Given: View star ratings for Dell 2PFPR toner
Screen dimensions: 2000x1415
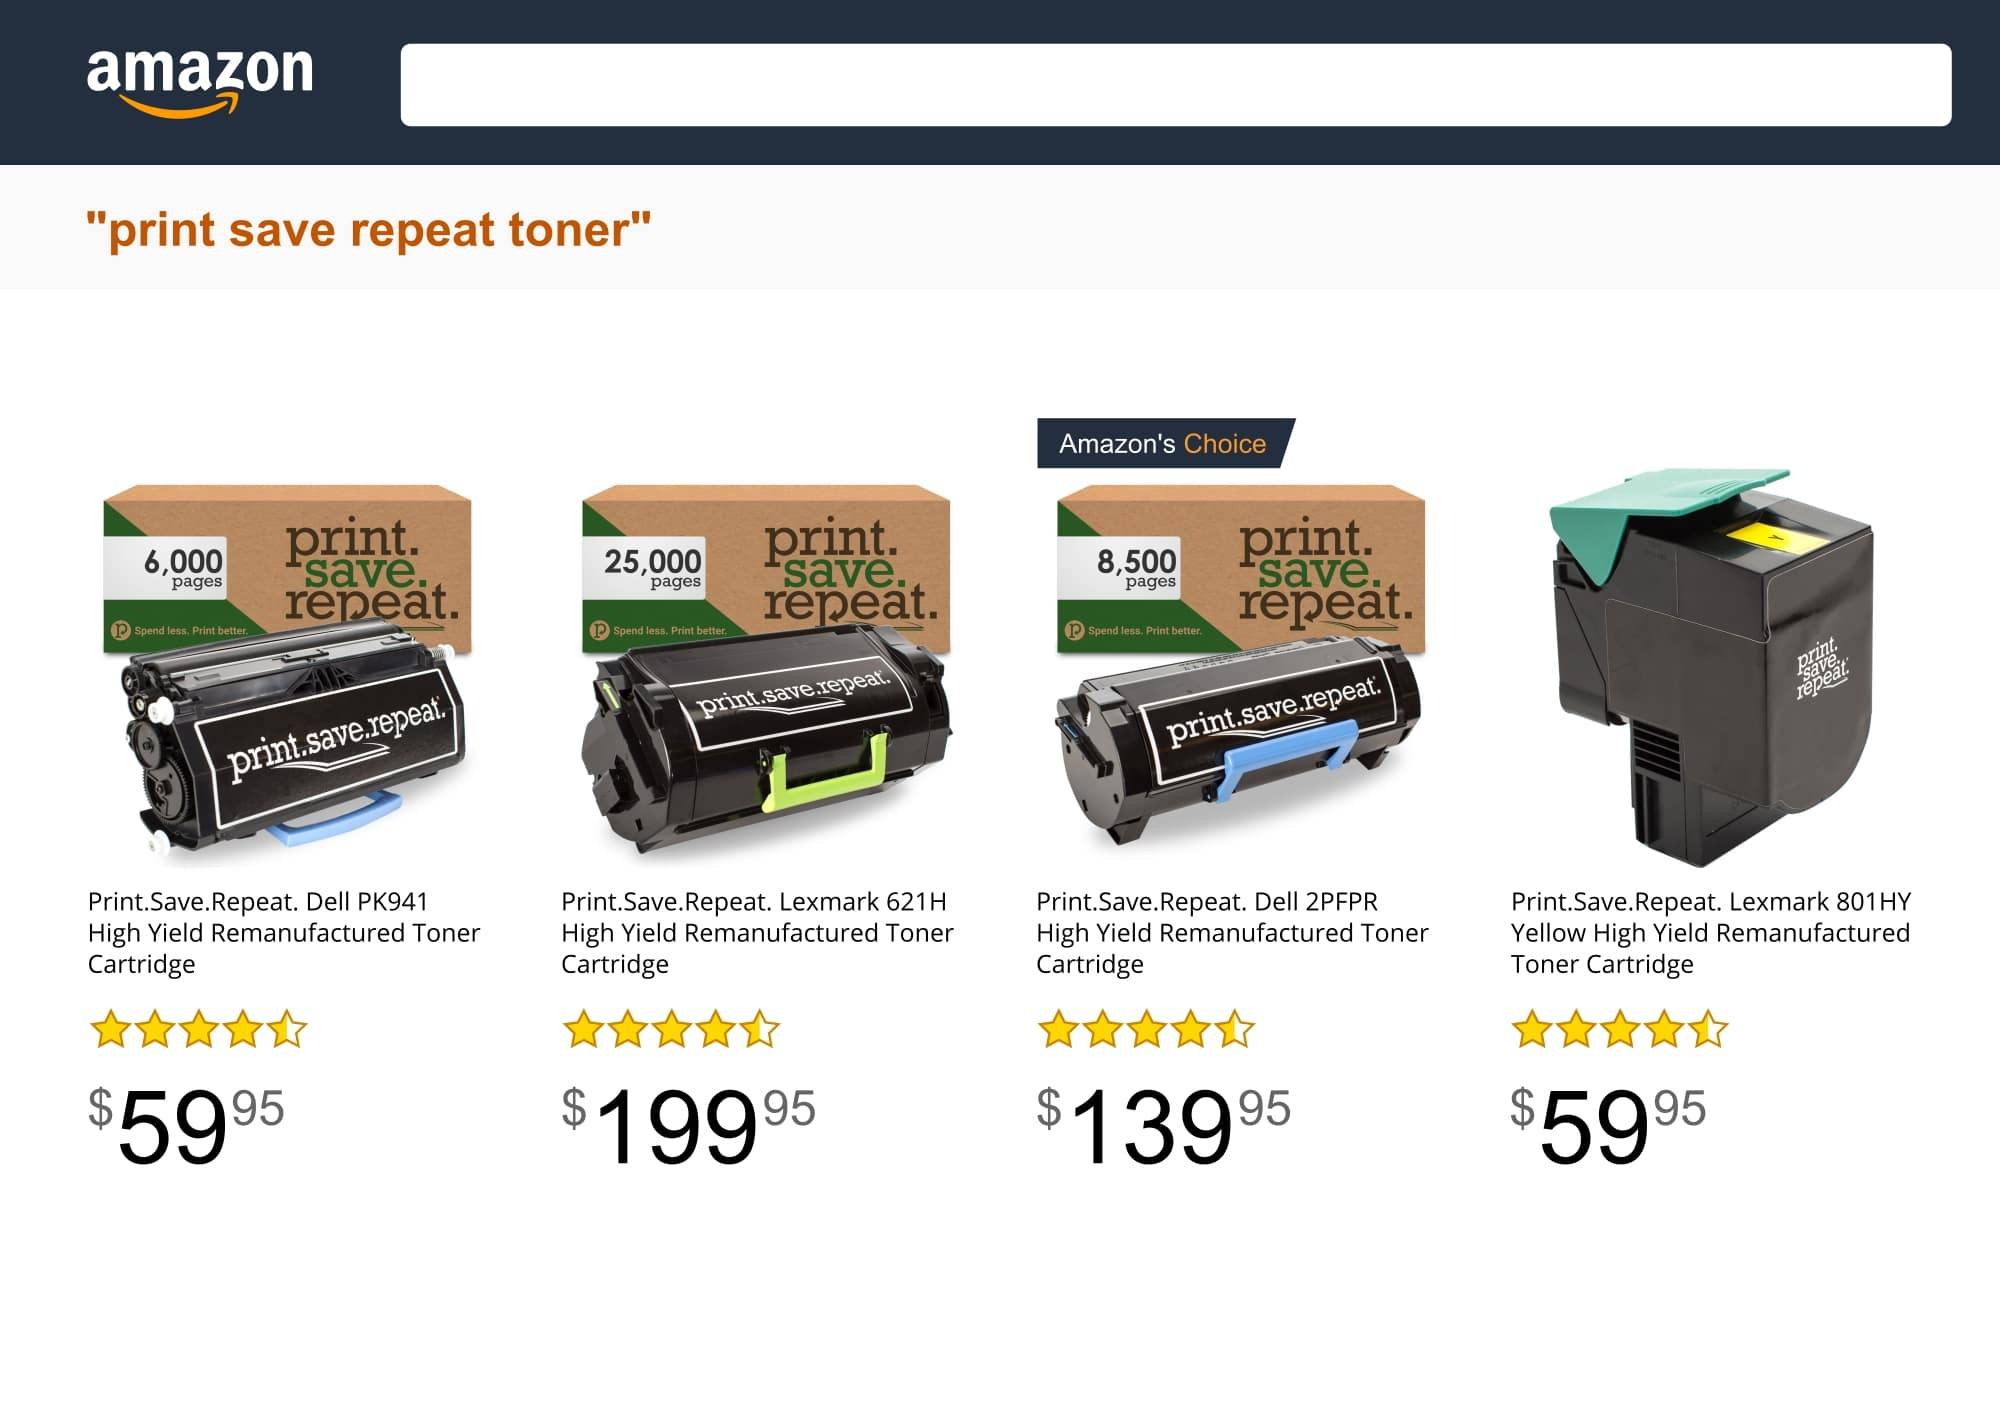Looking at the screenshot, I should coord(1146,1029).
